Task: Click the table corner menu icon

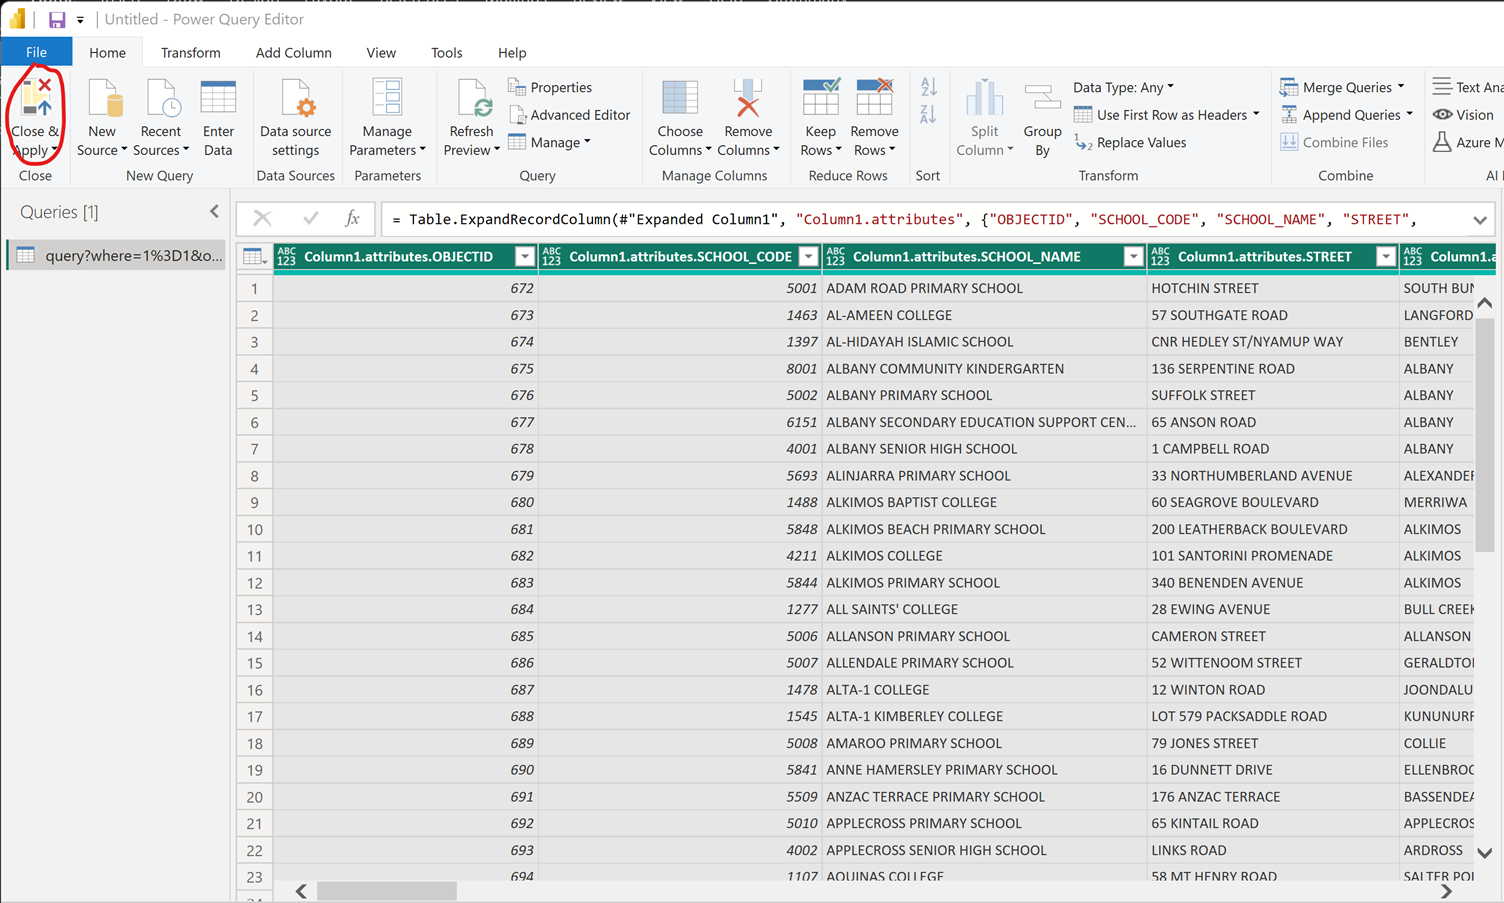Action: coord(255,257)
